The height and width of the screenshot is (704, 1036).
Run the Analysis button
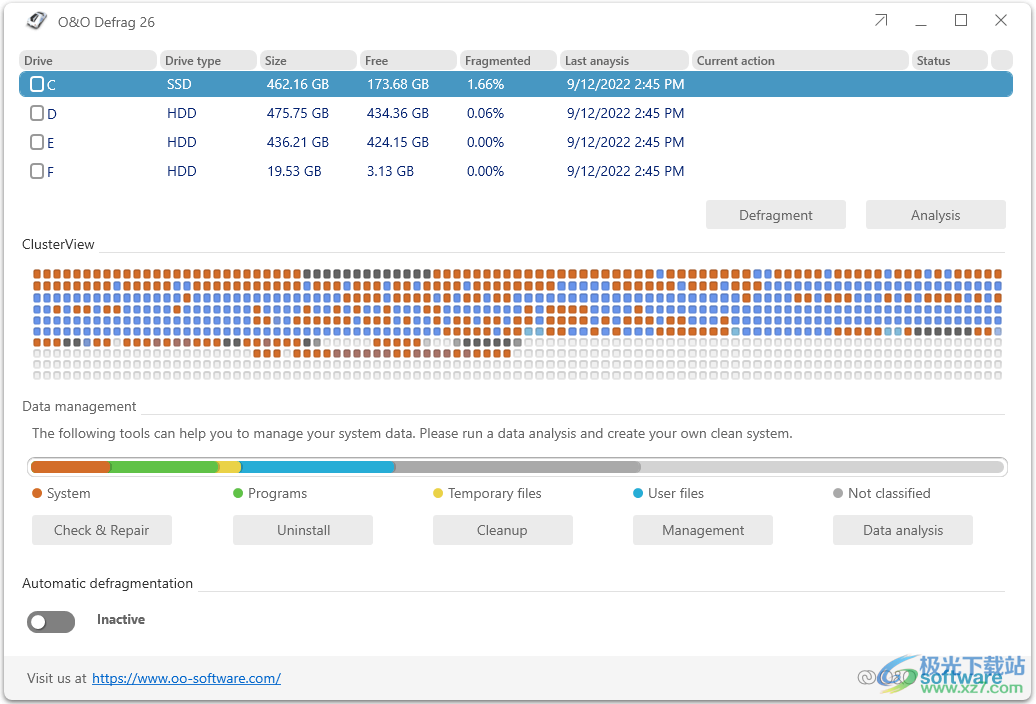pos(936,215)
